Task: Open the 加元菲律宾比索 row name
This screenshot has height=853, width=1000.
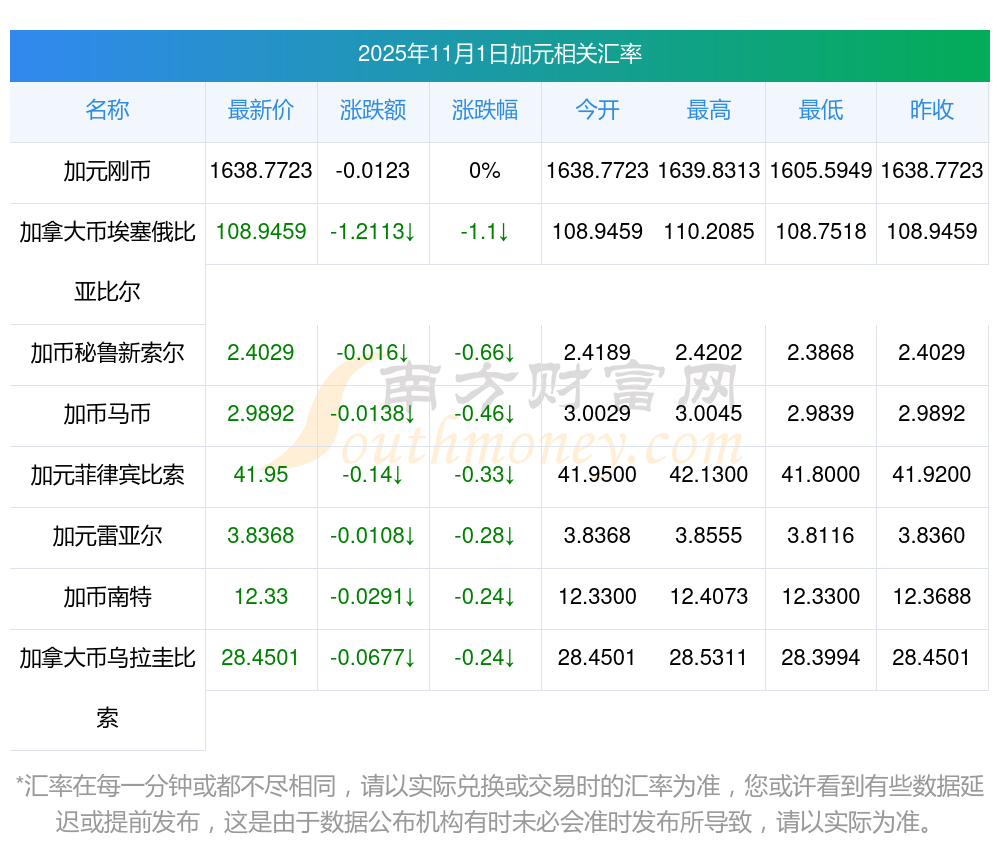Action: pyautogui.click(x=107, y=475)
